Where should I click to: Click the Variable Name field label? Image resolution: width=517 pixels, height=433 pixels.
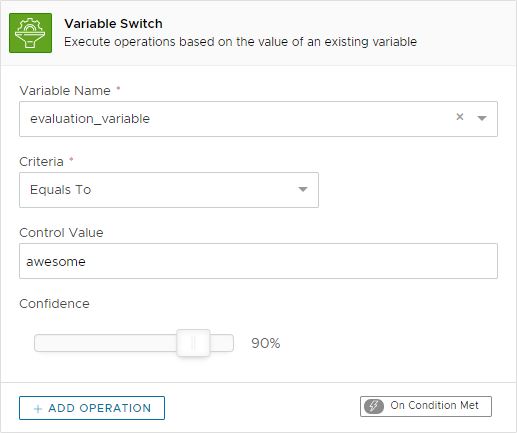click(x=65, y=91)
